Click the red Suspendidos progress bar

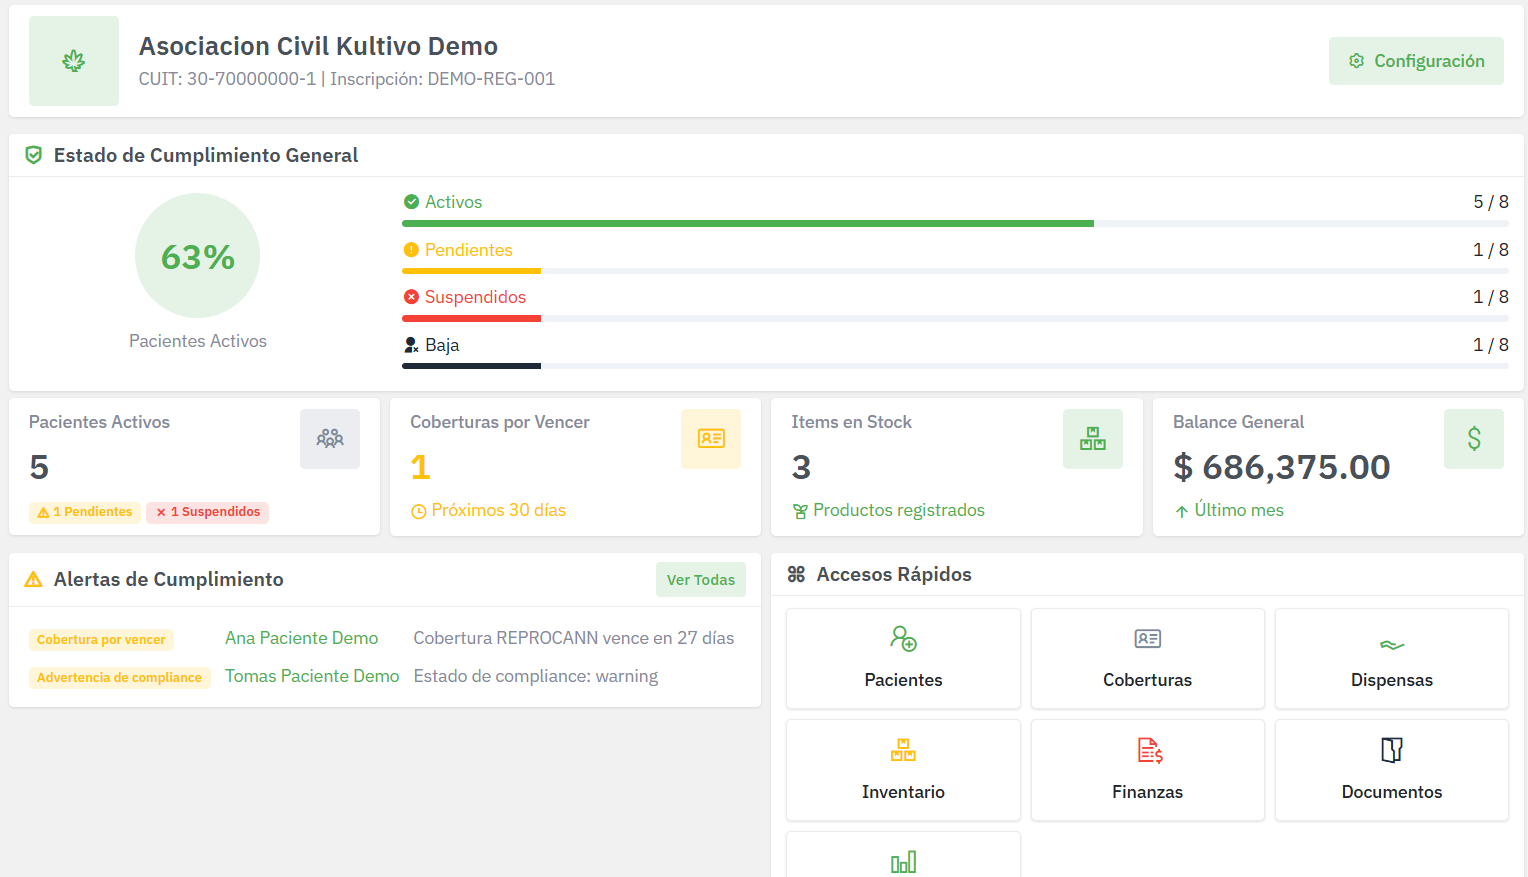[471, 318]
